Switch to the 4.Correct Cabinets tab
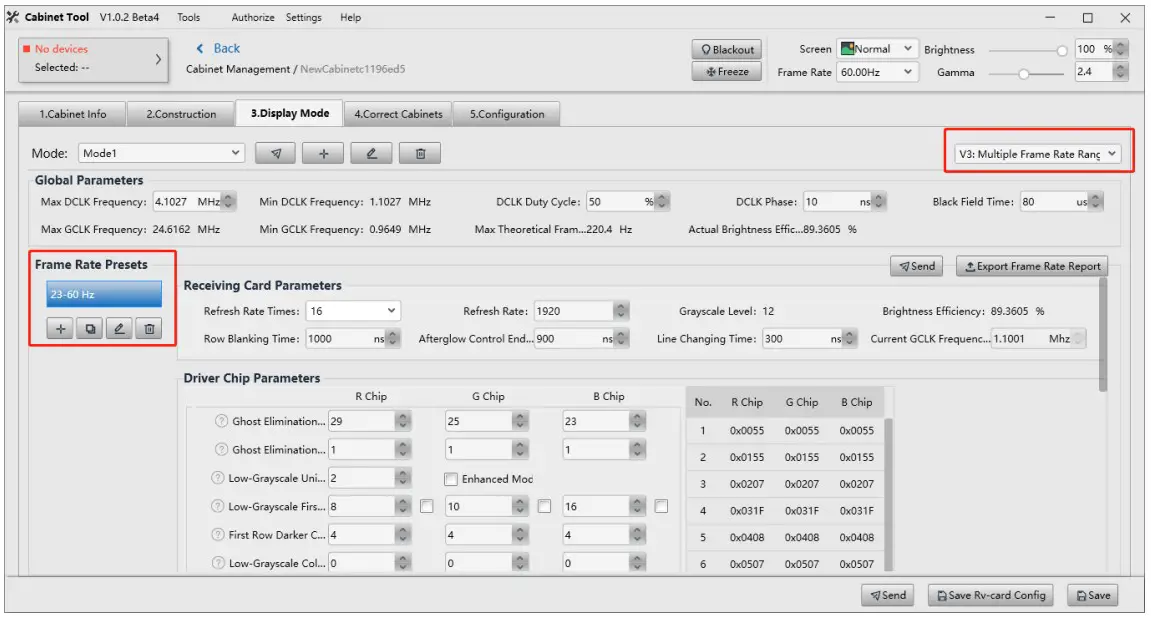The height and width of the screenshot is (618, 1151). click(x=398, y=114)
